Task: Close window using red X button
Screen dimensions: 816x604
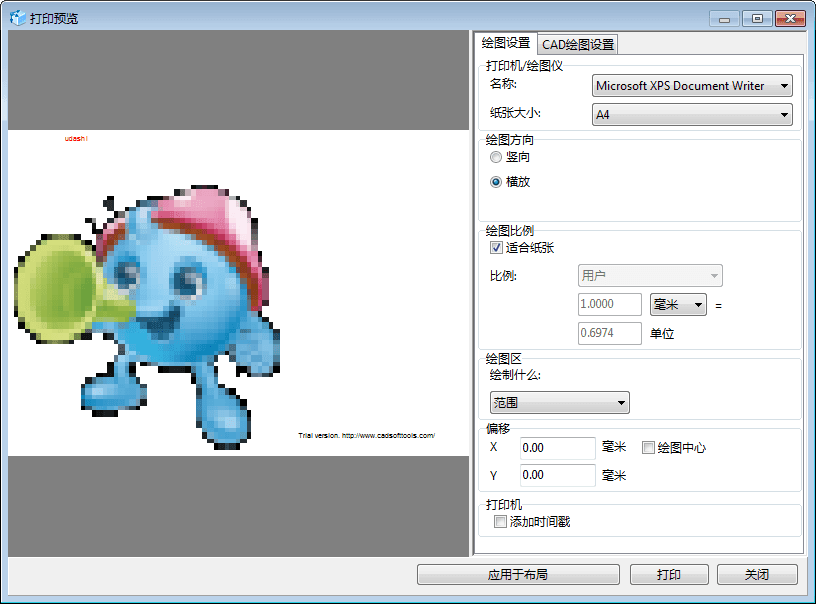Action: click(790, 18)
